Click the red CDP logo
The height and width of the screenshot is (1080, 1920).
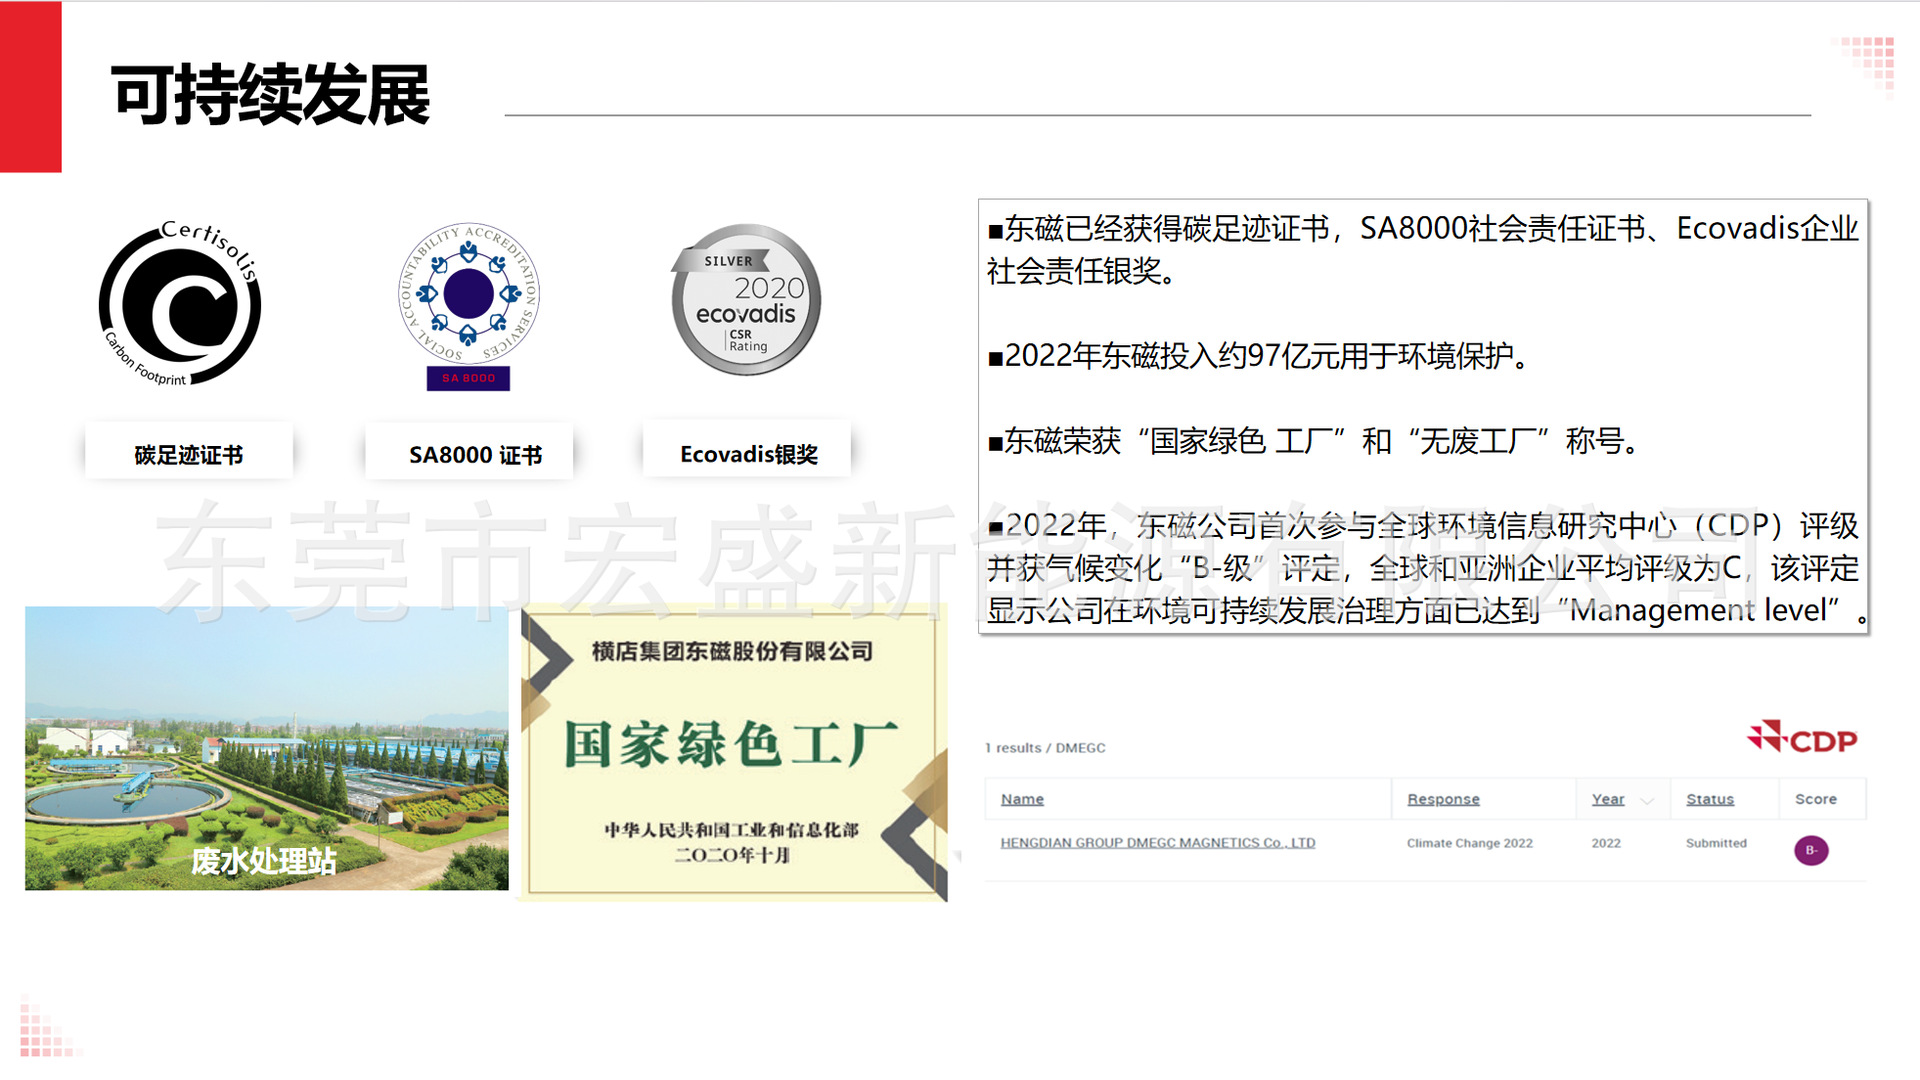tap(1802, 738)
